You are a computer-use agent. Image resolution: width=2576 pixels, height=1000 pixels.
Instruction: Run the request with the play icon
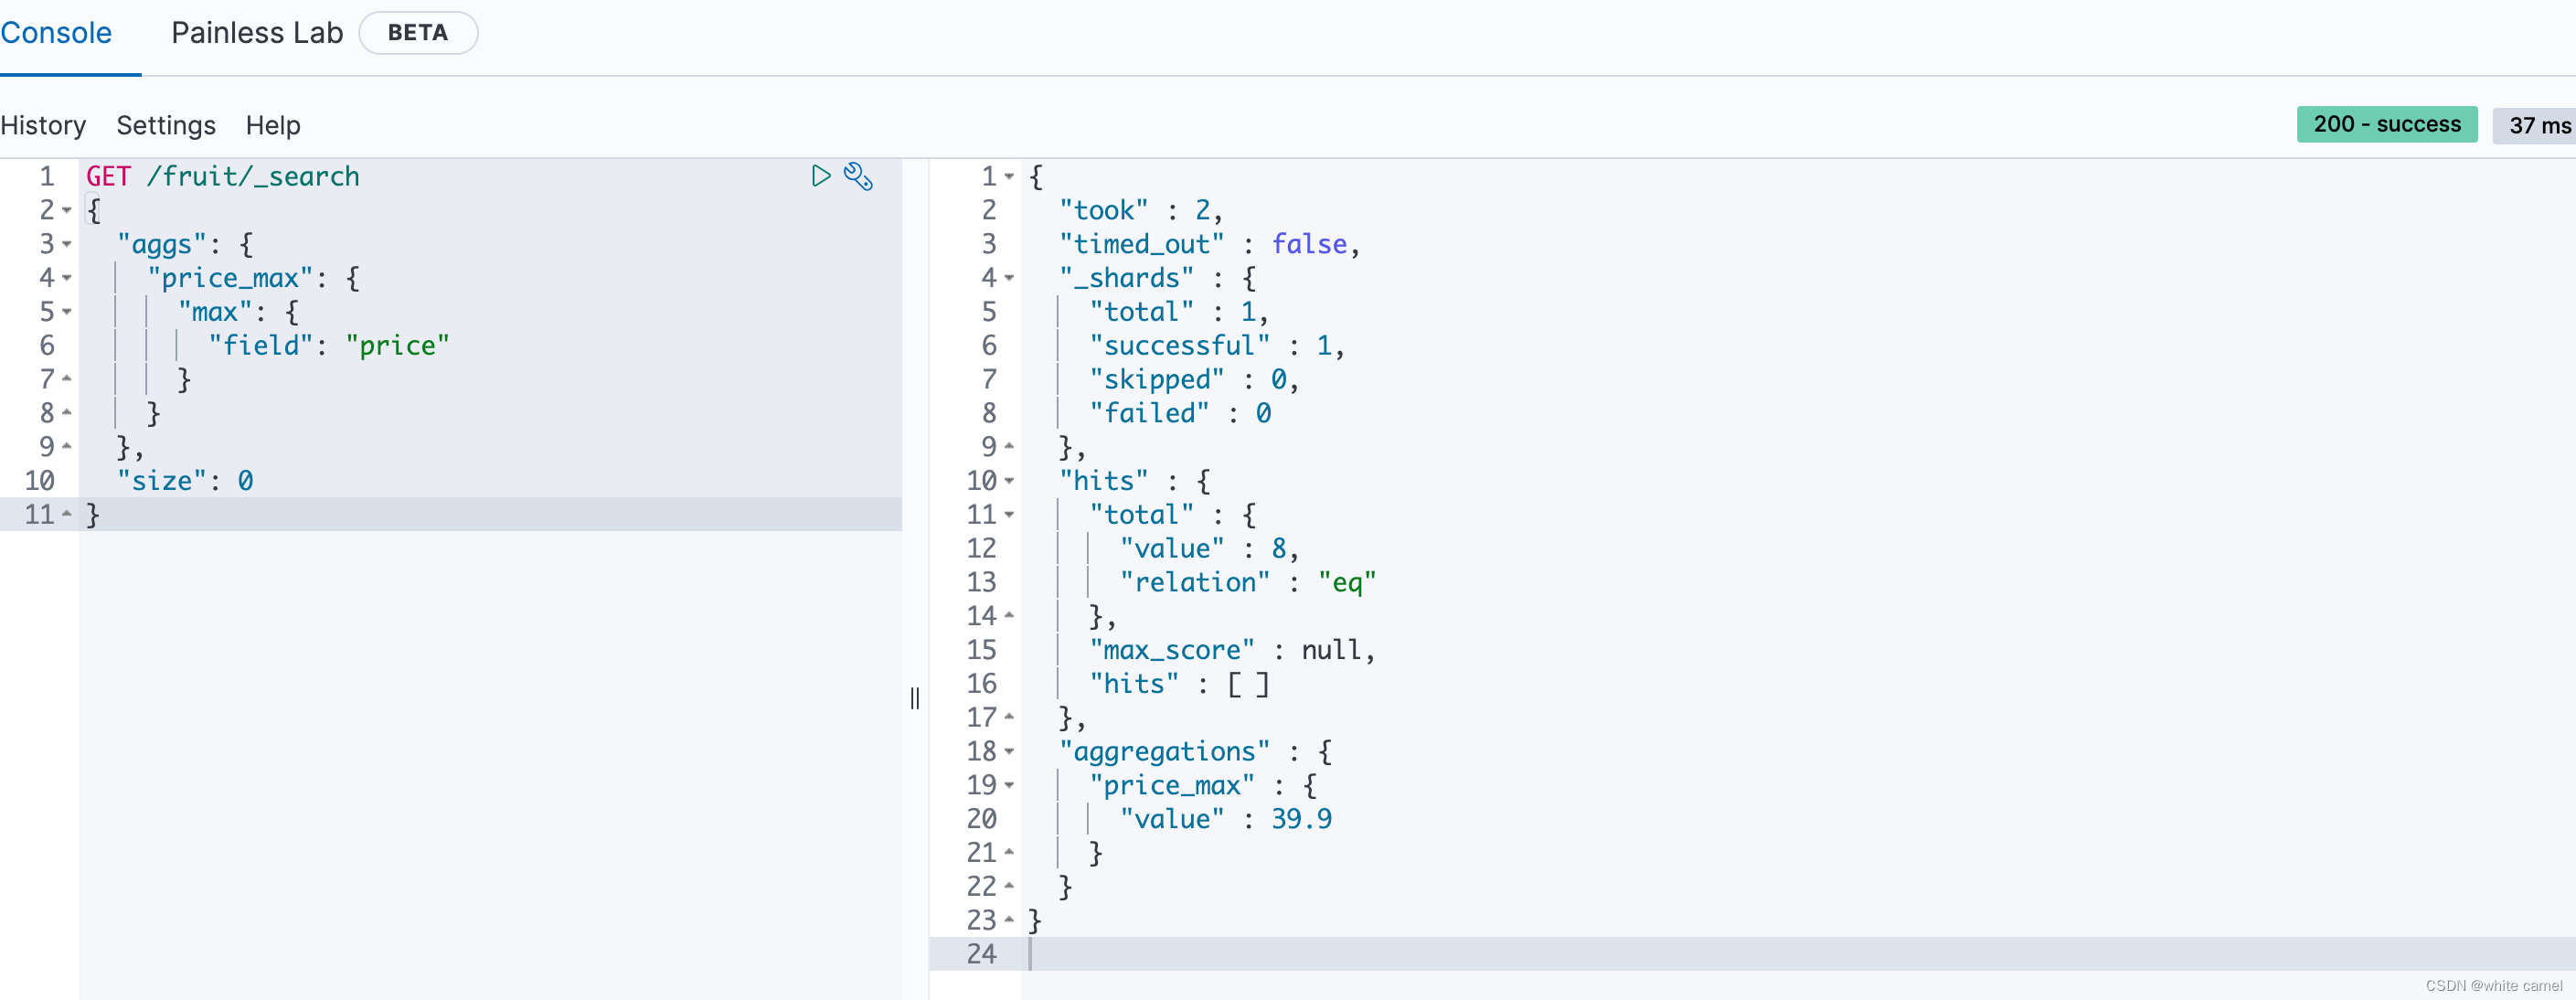tap(821, 177)
